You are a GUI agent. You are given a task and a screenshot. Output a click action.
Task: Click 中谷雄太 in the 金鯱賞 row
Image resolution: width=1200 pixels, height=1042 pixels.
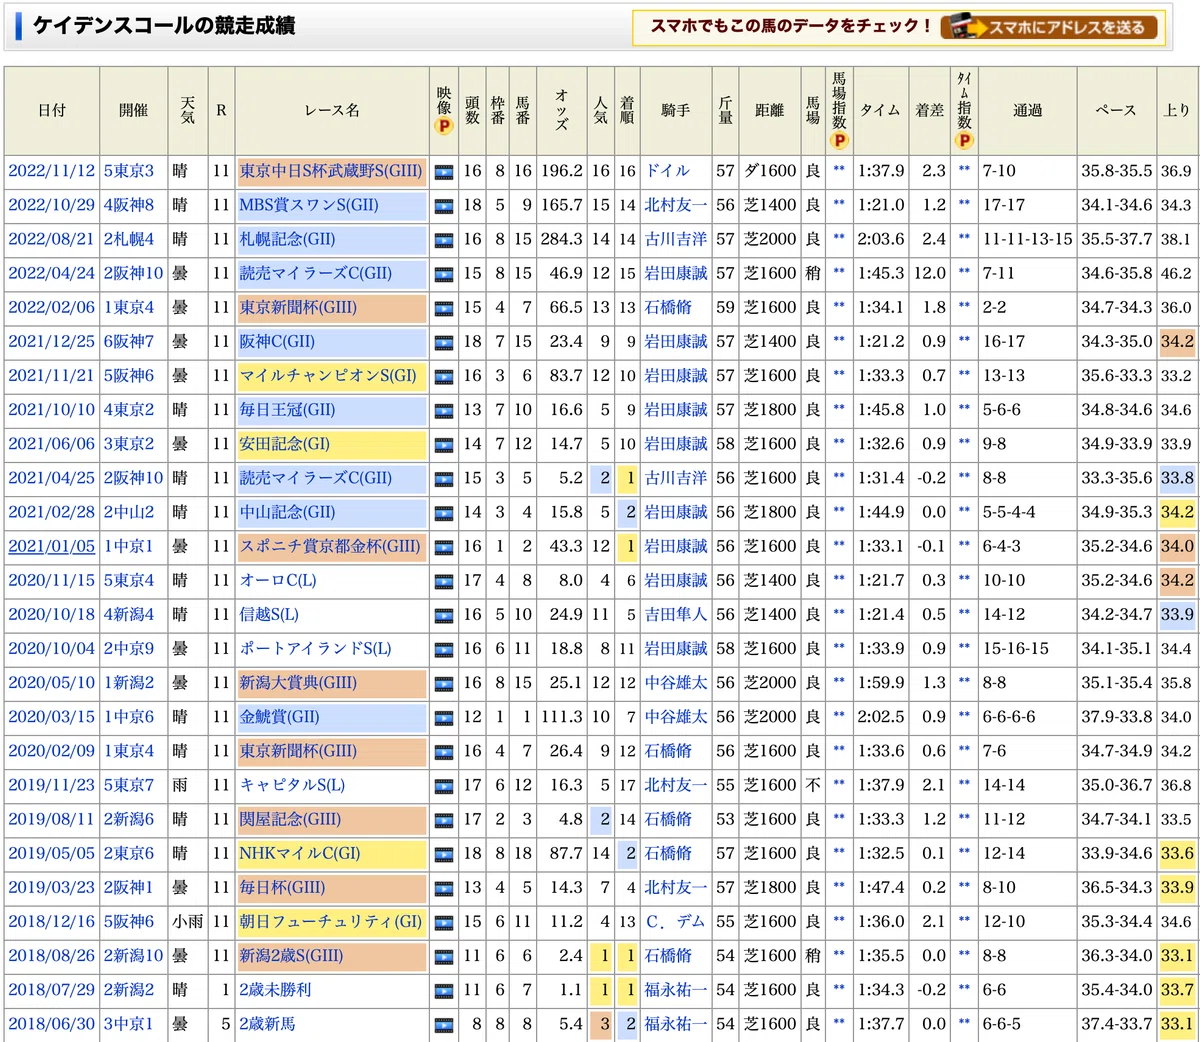675,717
